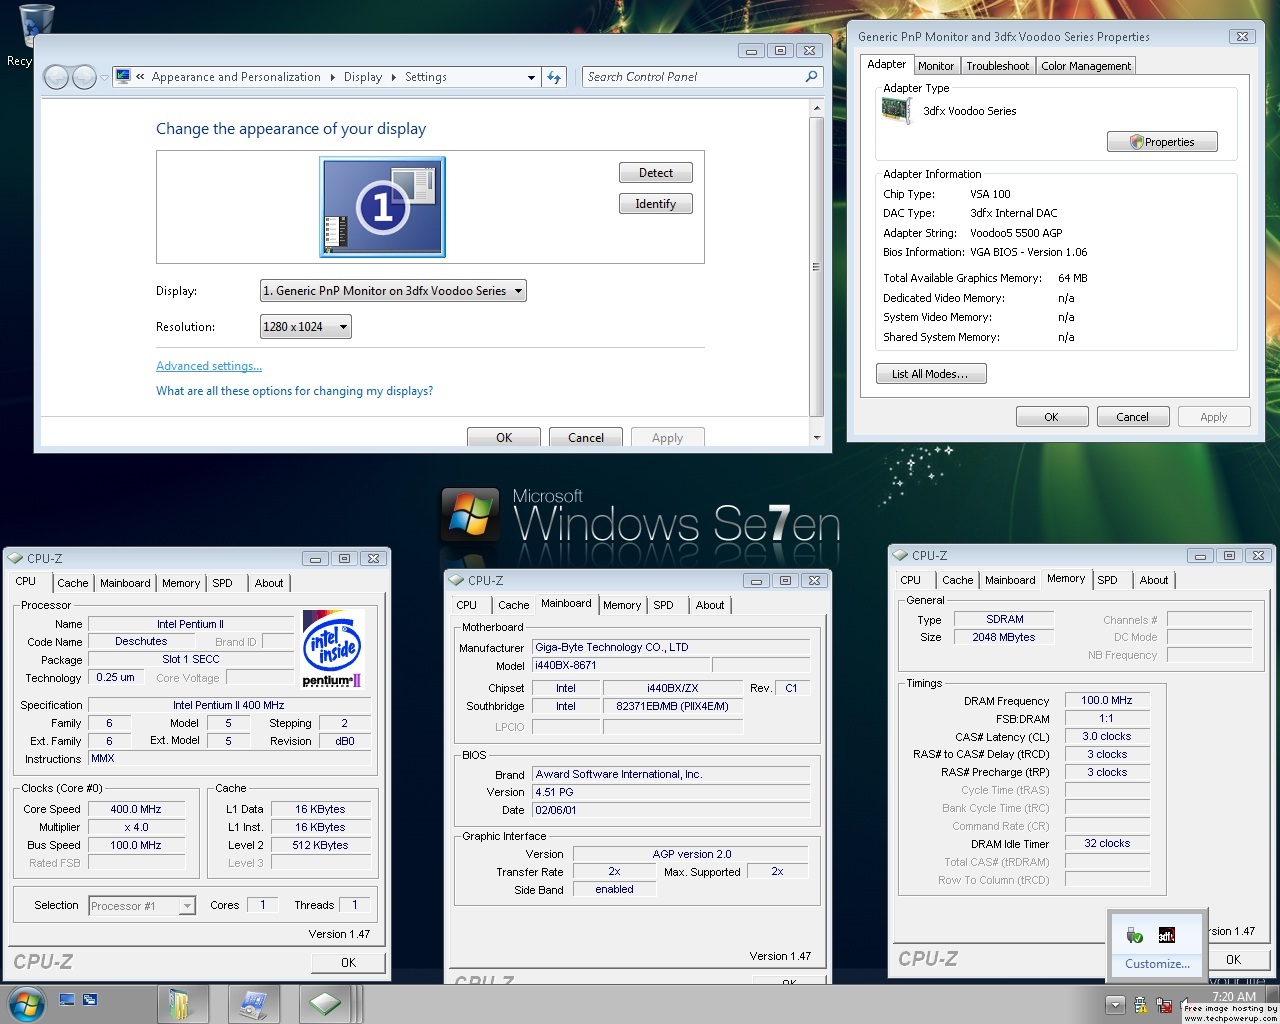
Task: Click the 3dfx adapter card icon
Action: [897, 109]
